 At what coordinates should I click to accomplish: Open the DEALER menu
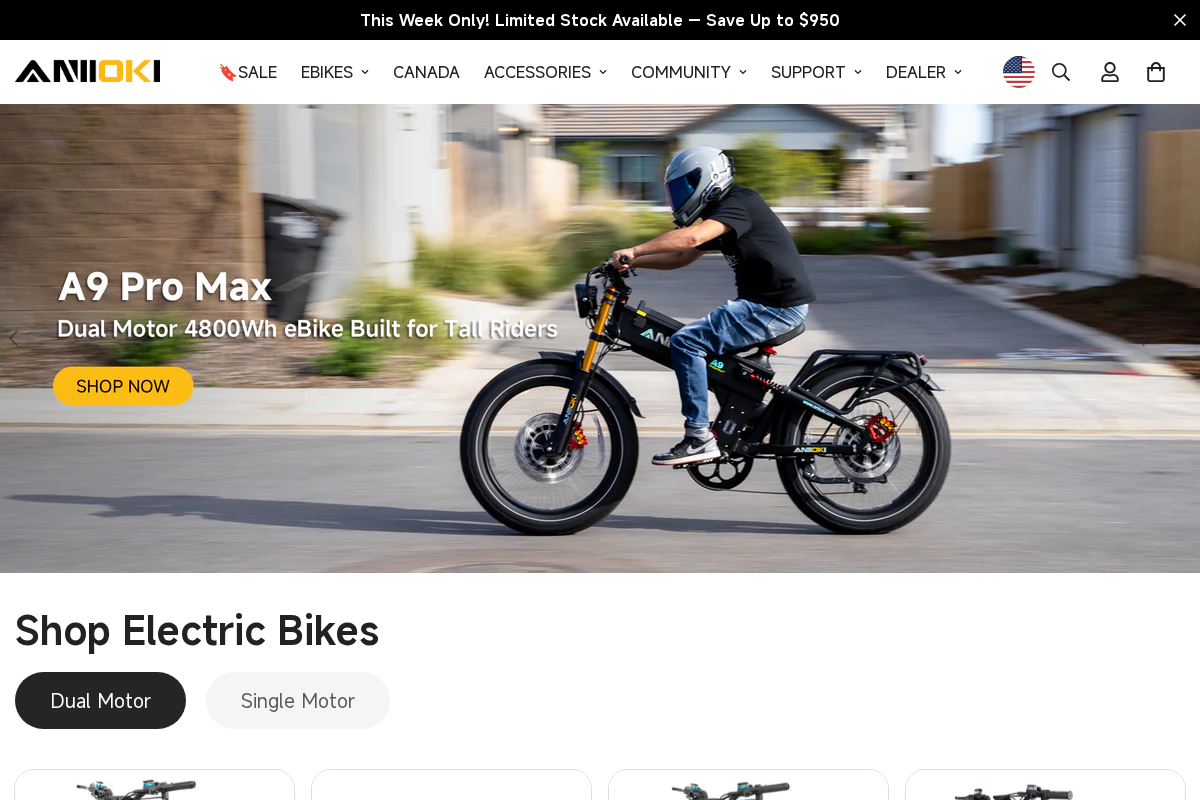(x=924, y=72)
